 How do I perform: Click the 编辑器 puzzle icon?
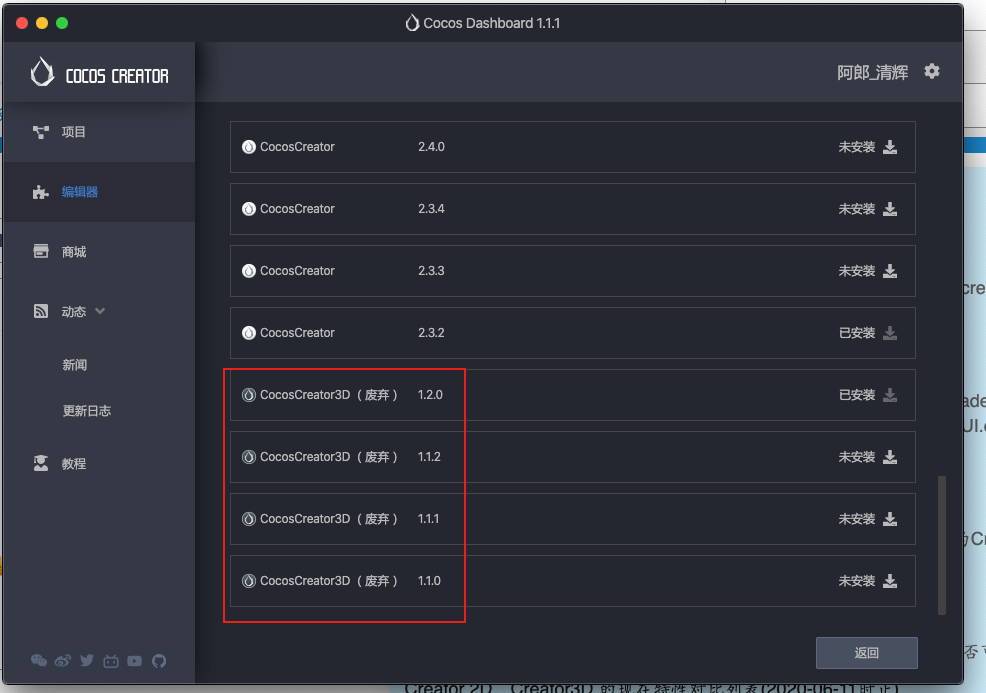tap(41, 192)
